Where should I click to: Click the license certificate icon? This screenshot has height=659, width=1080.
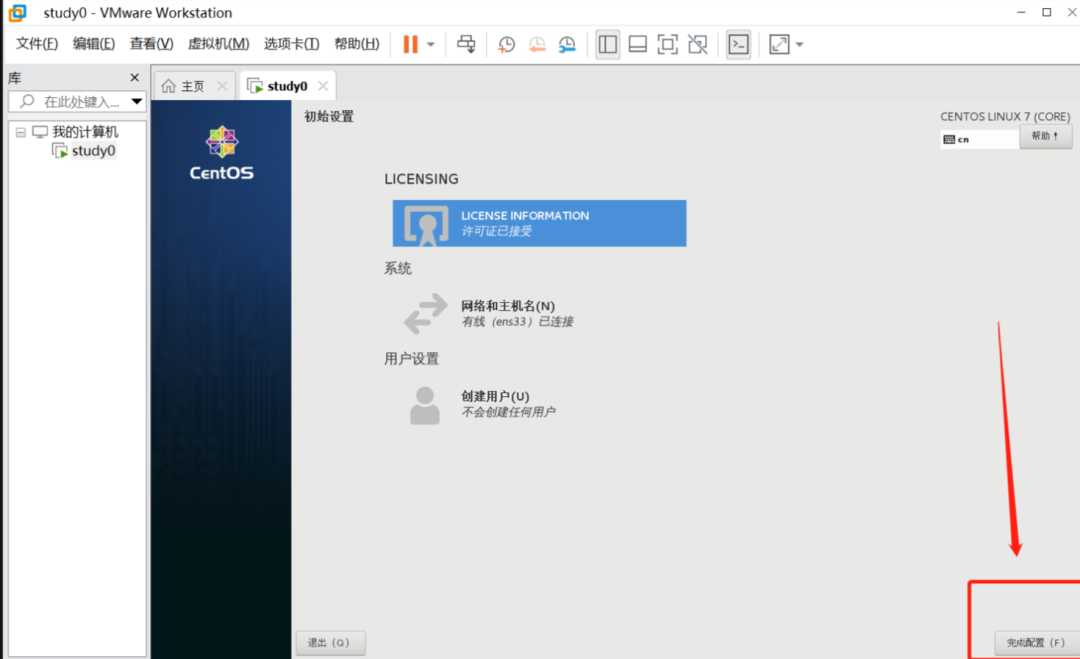[x=426, y=224]
